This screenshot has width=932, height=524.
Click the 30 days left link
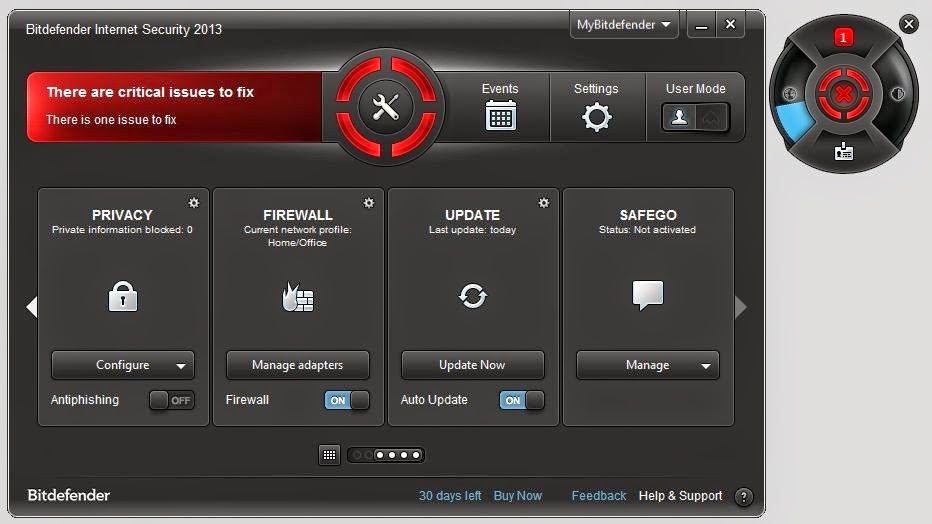tap(450, 495)
